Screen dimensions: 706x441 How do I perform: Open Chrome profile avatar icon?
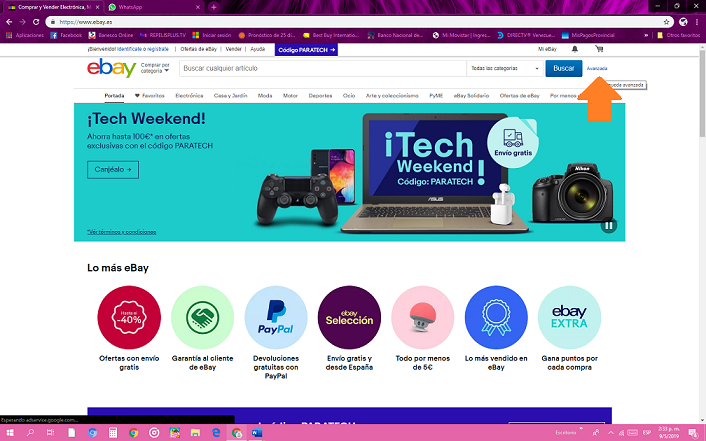click(x=683, y=22)
